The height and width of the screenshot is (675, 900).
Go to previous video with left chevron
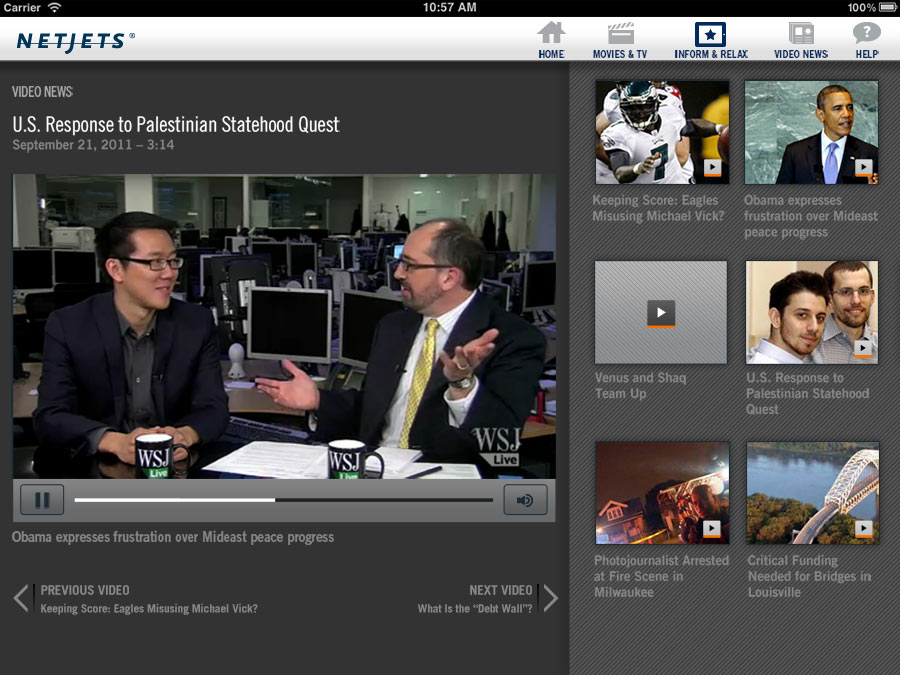pyautogui.click(x=22, y=598)
